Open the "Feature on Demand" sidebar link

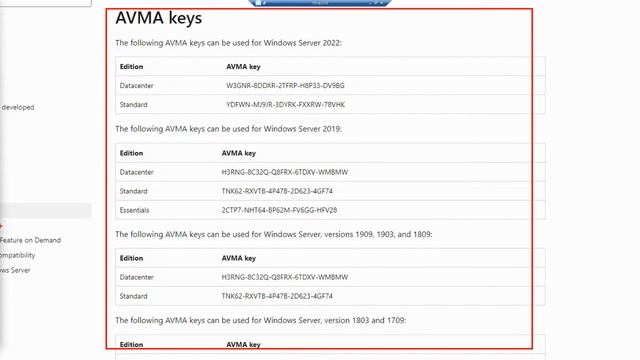[30, 240]
